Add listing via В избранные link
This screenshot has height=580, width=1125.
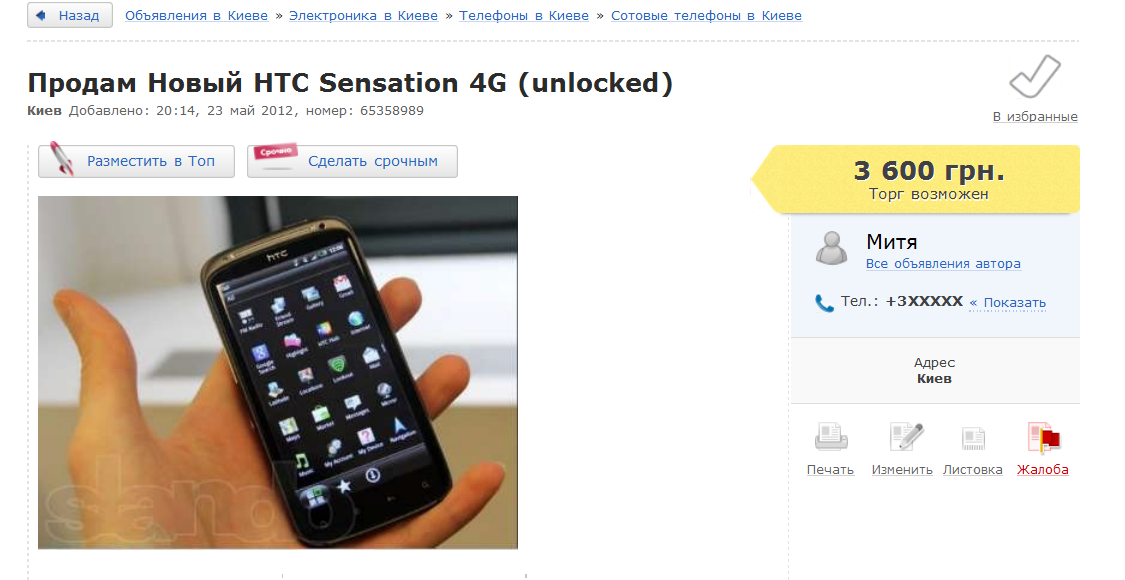click(1035, 116)
